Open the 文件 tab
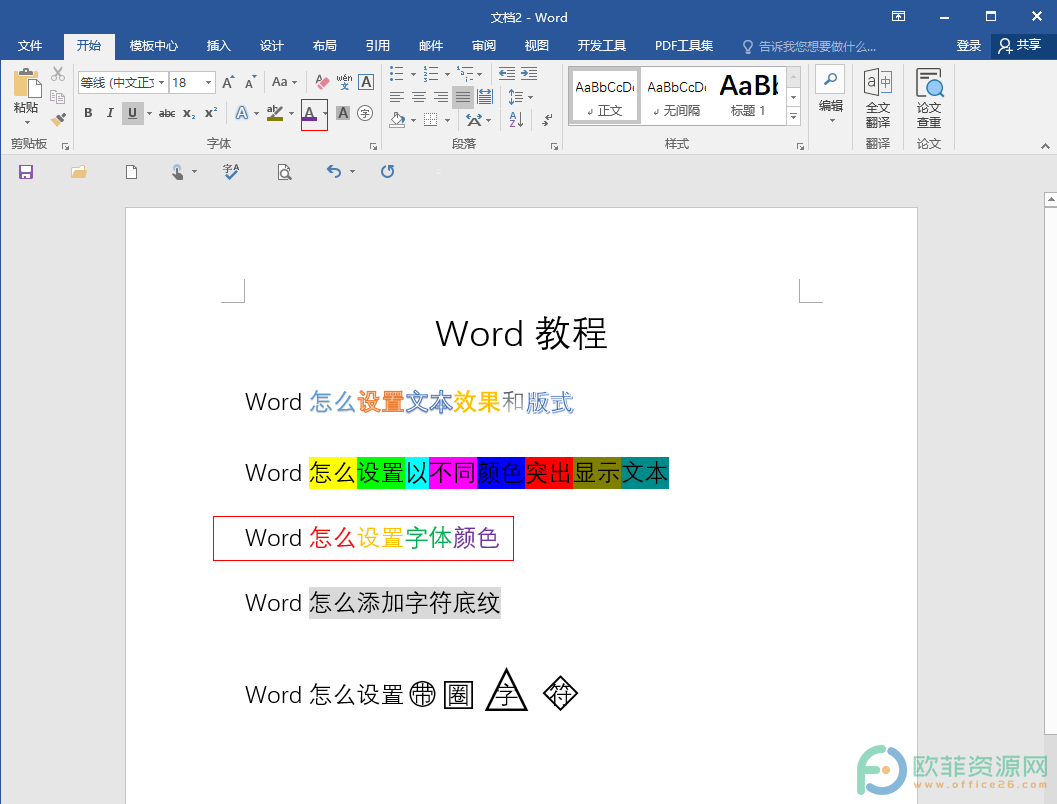Screen dimensions: 1057x804 coord(30,46)
